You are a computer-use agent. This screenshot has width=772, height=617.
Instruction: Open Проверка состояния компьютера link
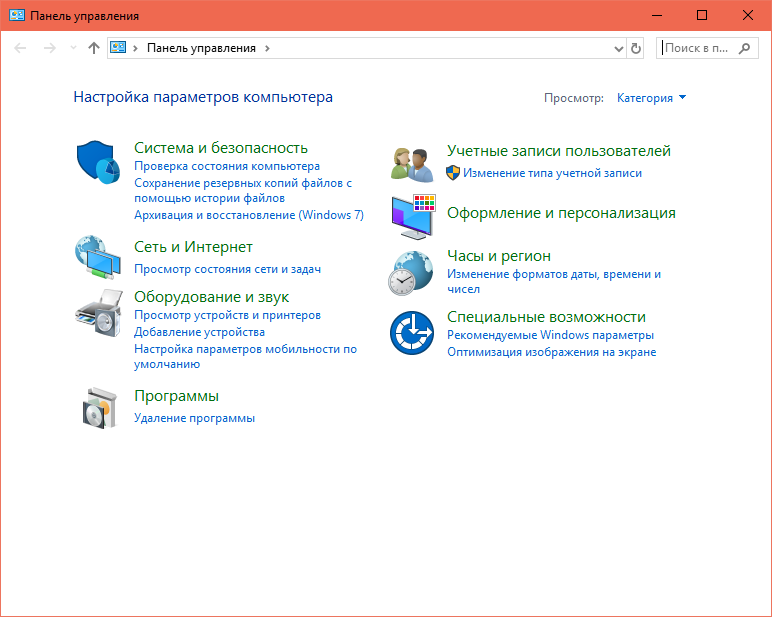(227, 166)
